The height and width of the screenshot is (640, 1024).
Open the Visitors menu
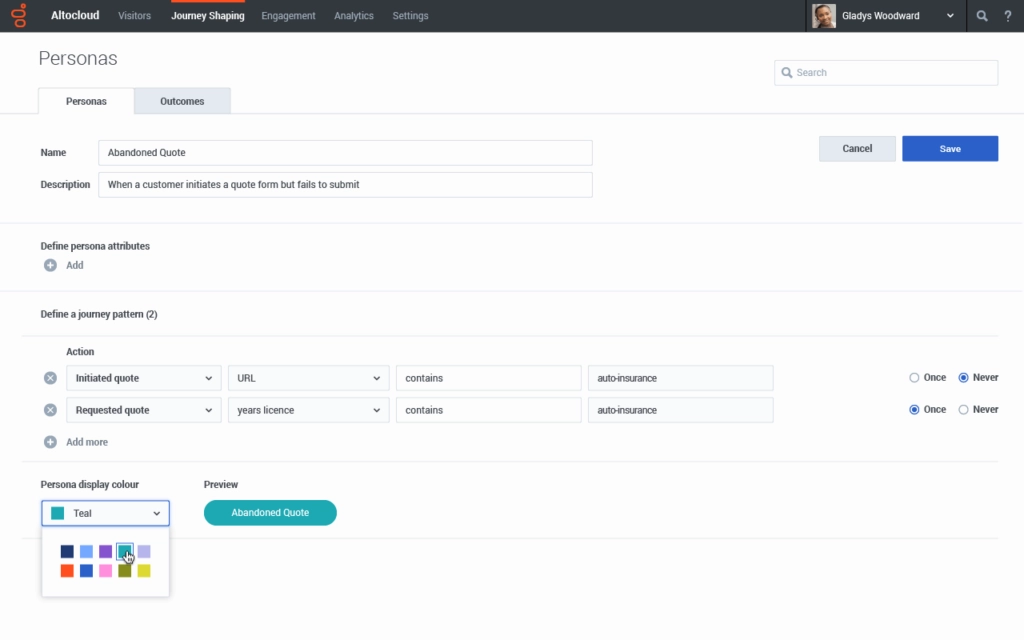[x=135, y=16]
